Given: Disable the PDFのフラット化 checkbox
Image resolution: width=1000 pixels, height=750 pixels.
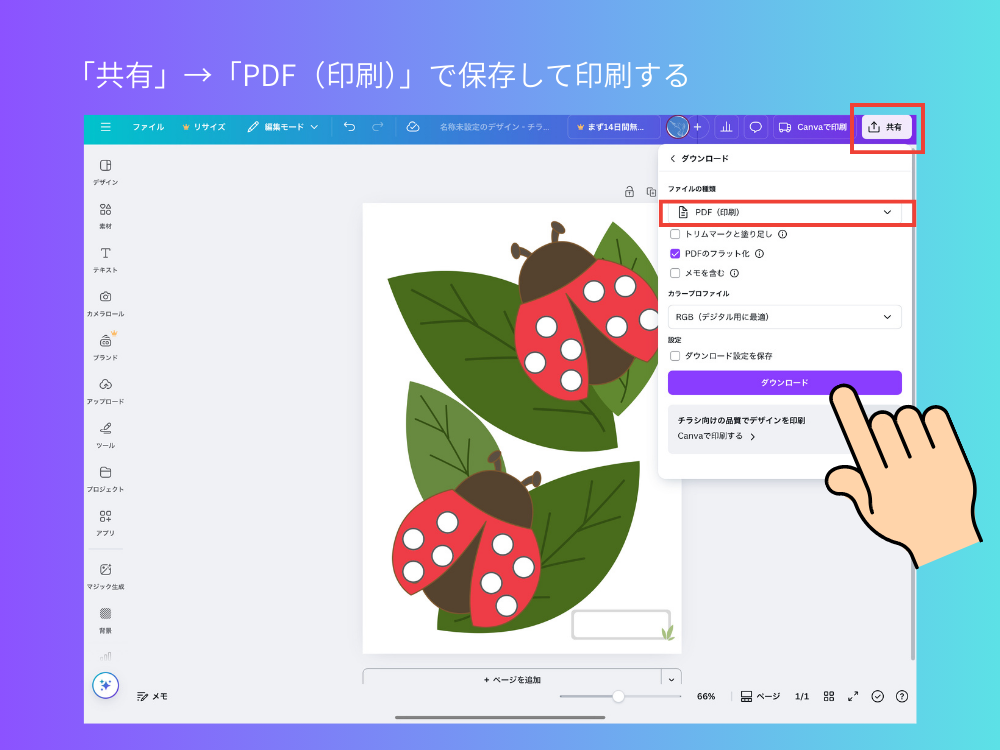Looking at the screenshot, I should point(675,253).
